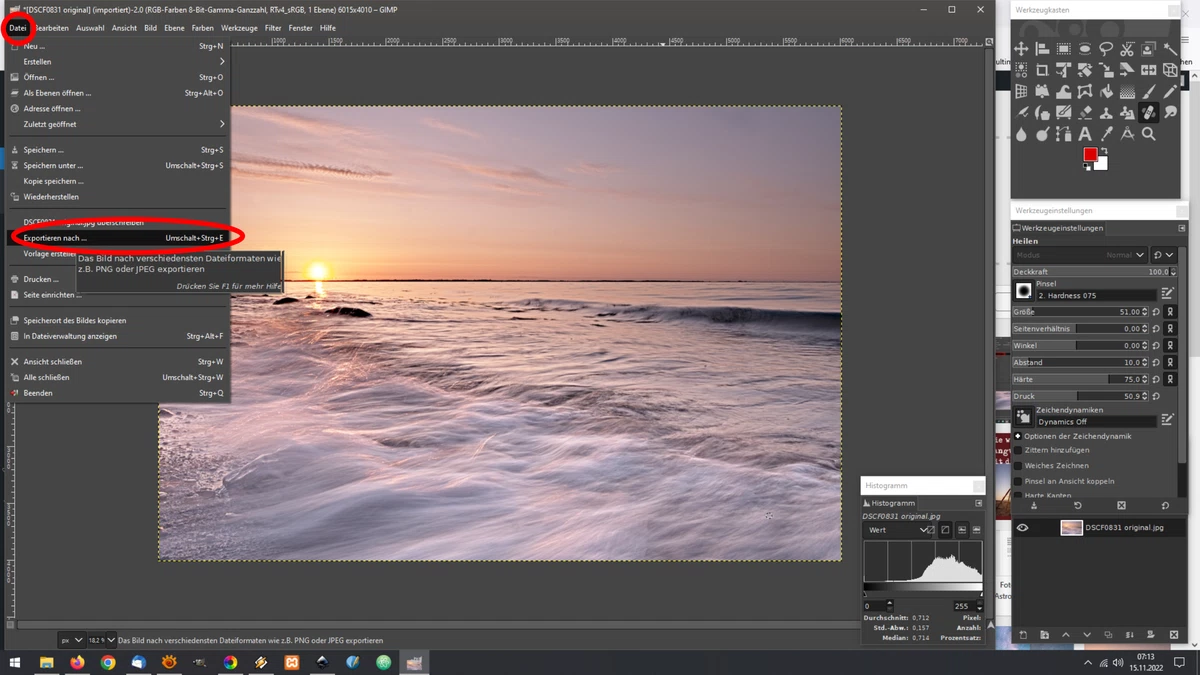The image size is (1200, 675).
Task: Select the Bucket Fill tool
Action: (1106, 91)
